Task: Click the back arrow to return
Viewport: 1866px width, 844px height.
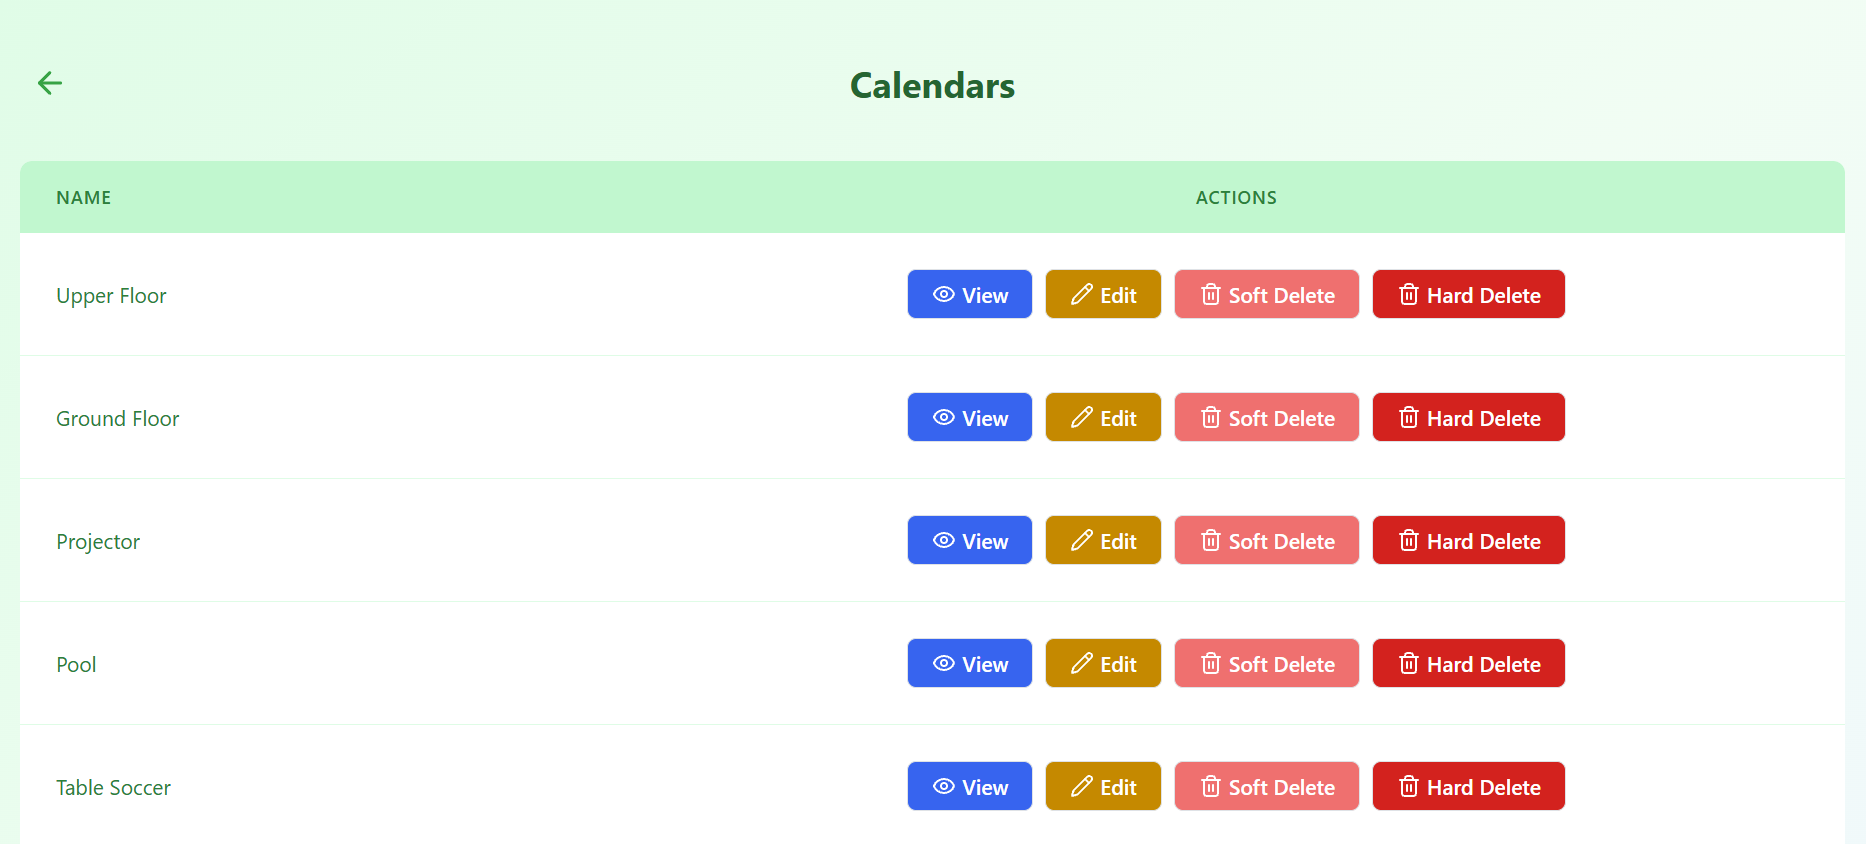Action: (x=49, y=82)
